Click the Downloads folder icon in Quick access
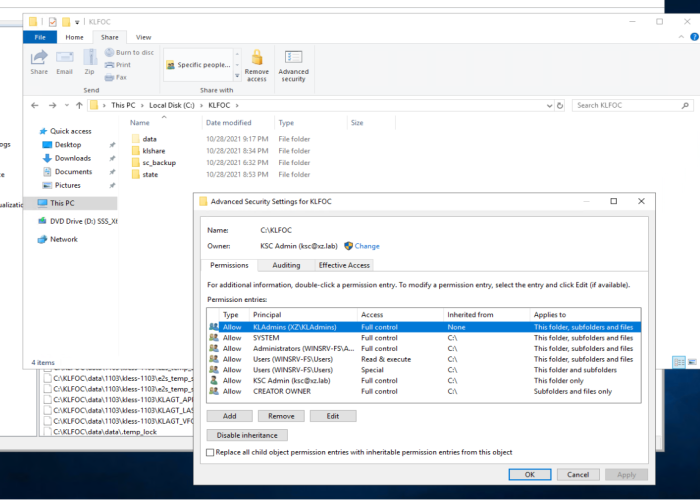Image resolution: width=700 pixels, height=500 pixels. click(x=47, y=158)
